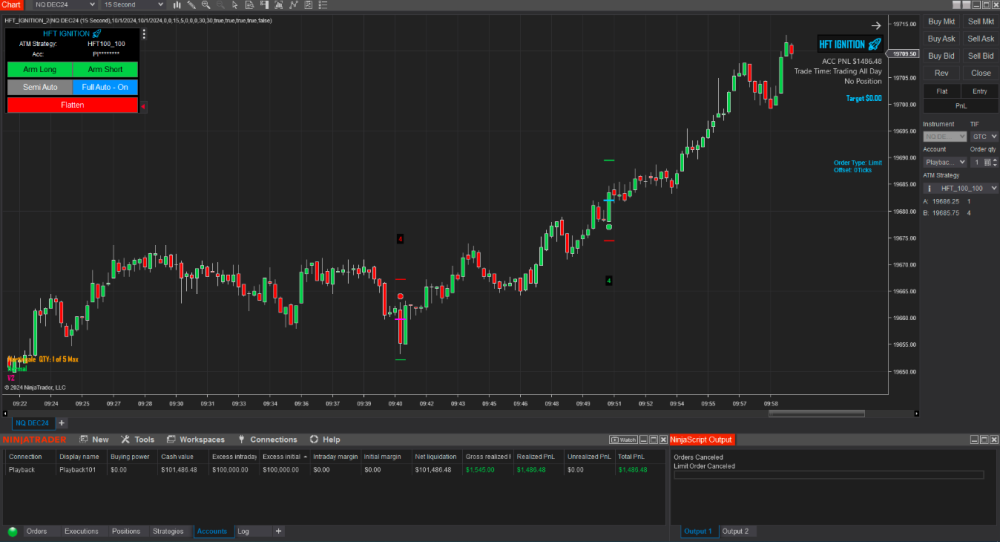Image resolution: width=1000 pixels, height=542 pixels.
Task: Click the Sell Ask button
Action: [981, 39]
